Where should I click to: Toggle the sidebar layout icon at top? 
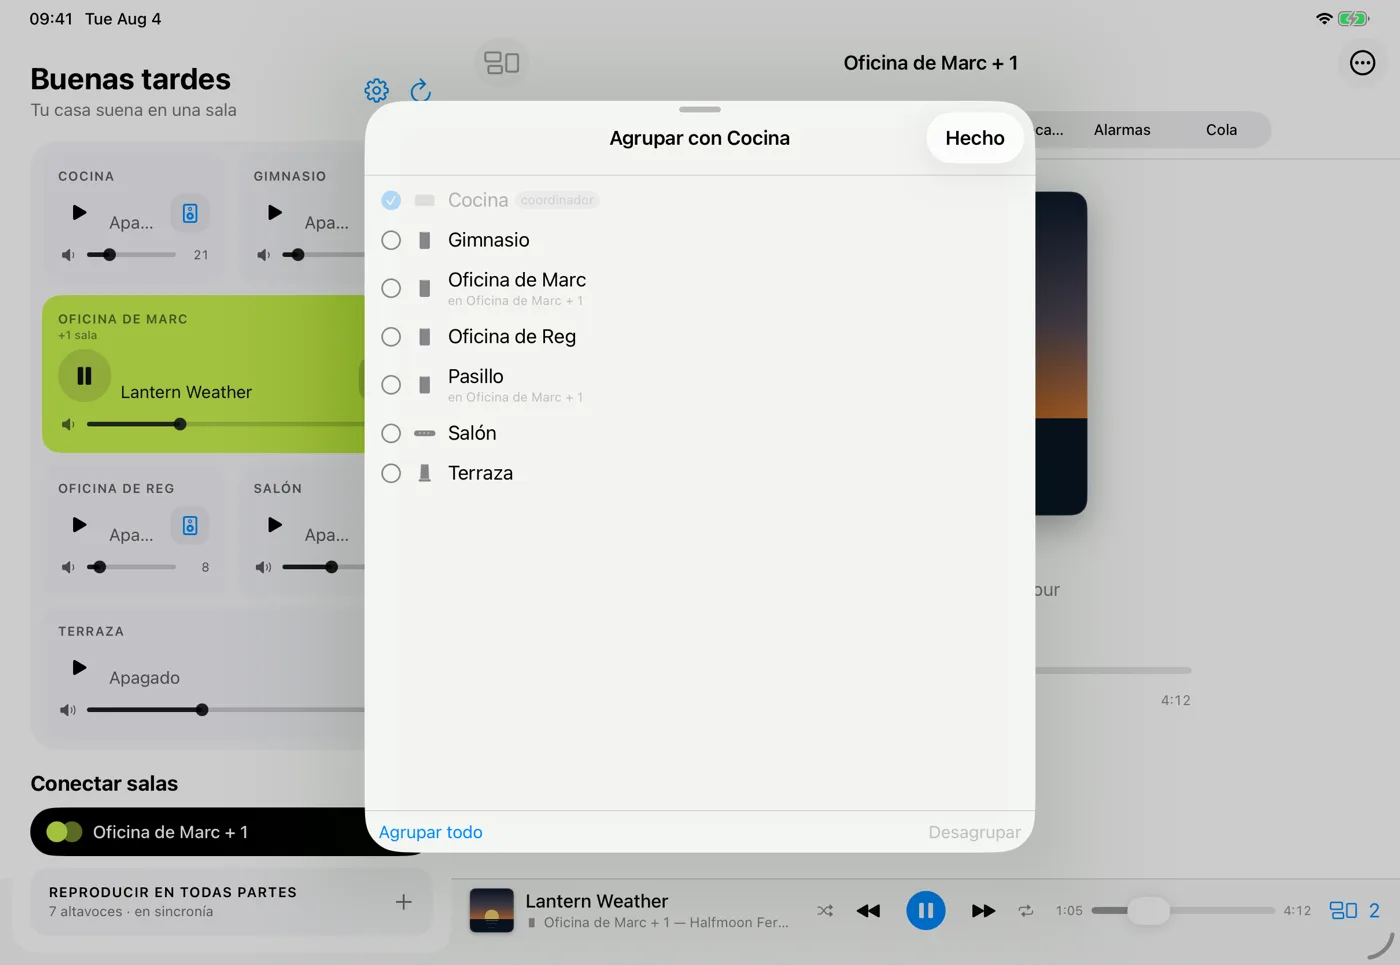click(502, 63)
